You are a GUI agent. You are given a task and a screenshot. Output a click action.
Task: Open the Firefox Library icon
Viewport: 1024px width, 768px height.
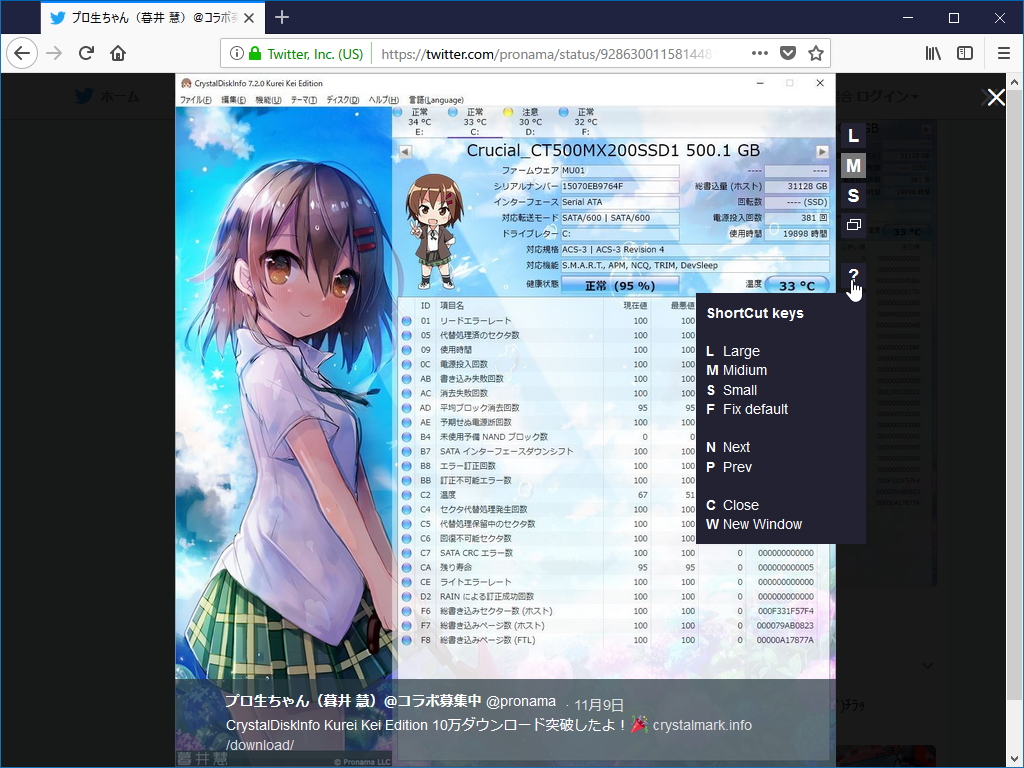pos(932,53)
